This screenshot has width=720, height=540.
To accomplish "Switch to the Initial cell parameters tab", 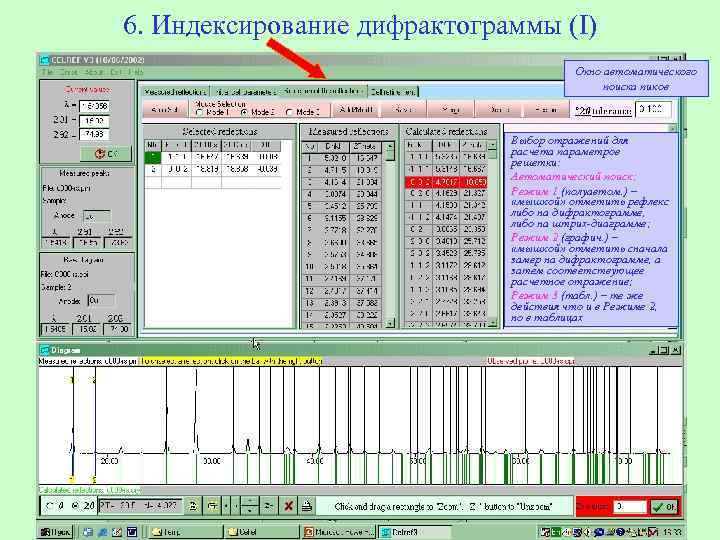I will click(x=246, y=92).
